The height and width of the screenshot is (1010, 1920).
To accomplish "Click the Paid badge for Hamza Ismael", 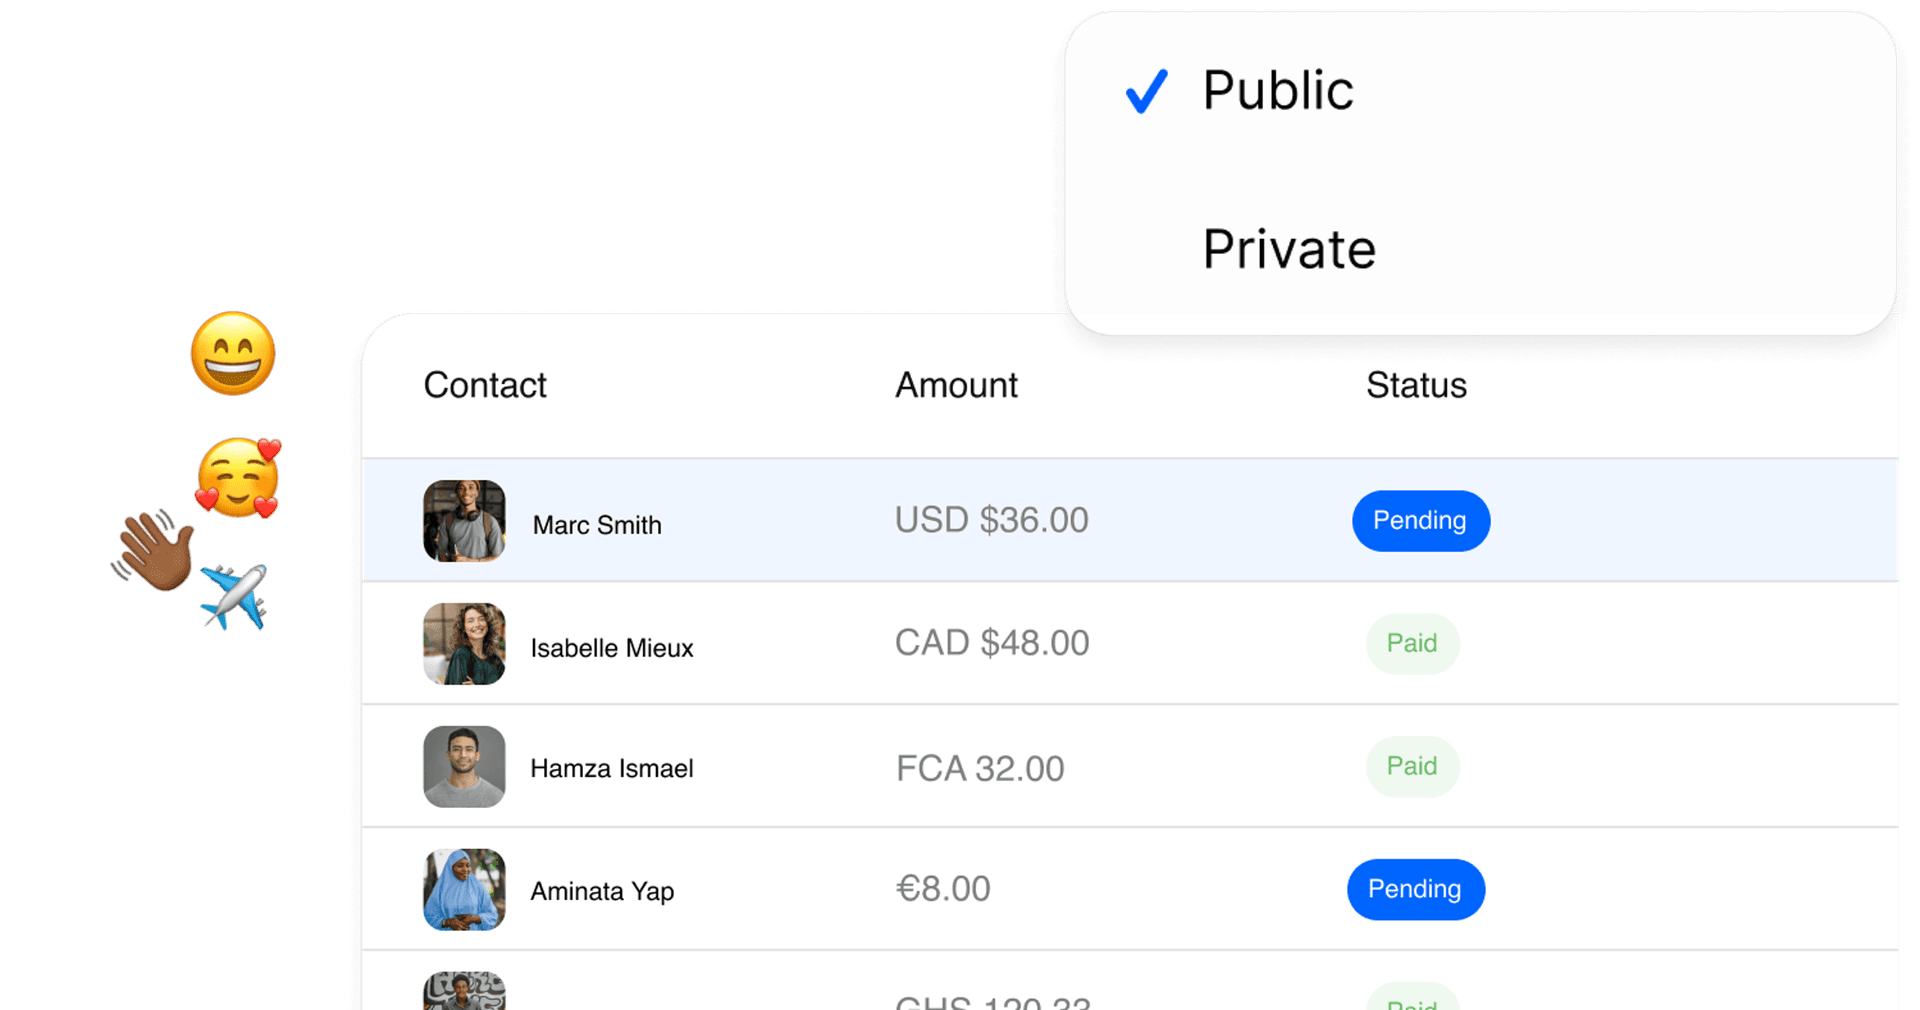I will [1412, 767].
